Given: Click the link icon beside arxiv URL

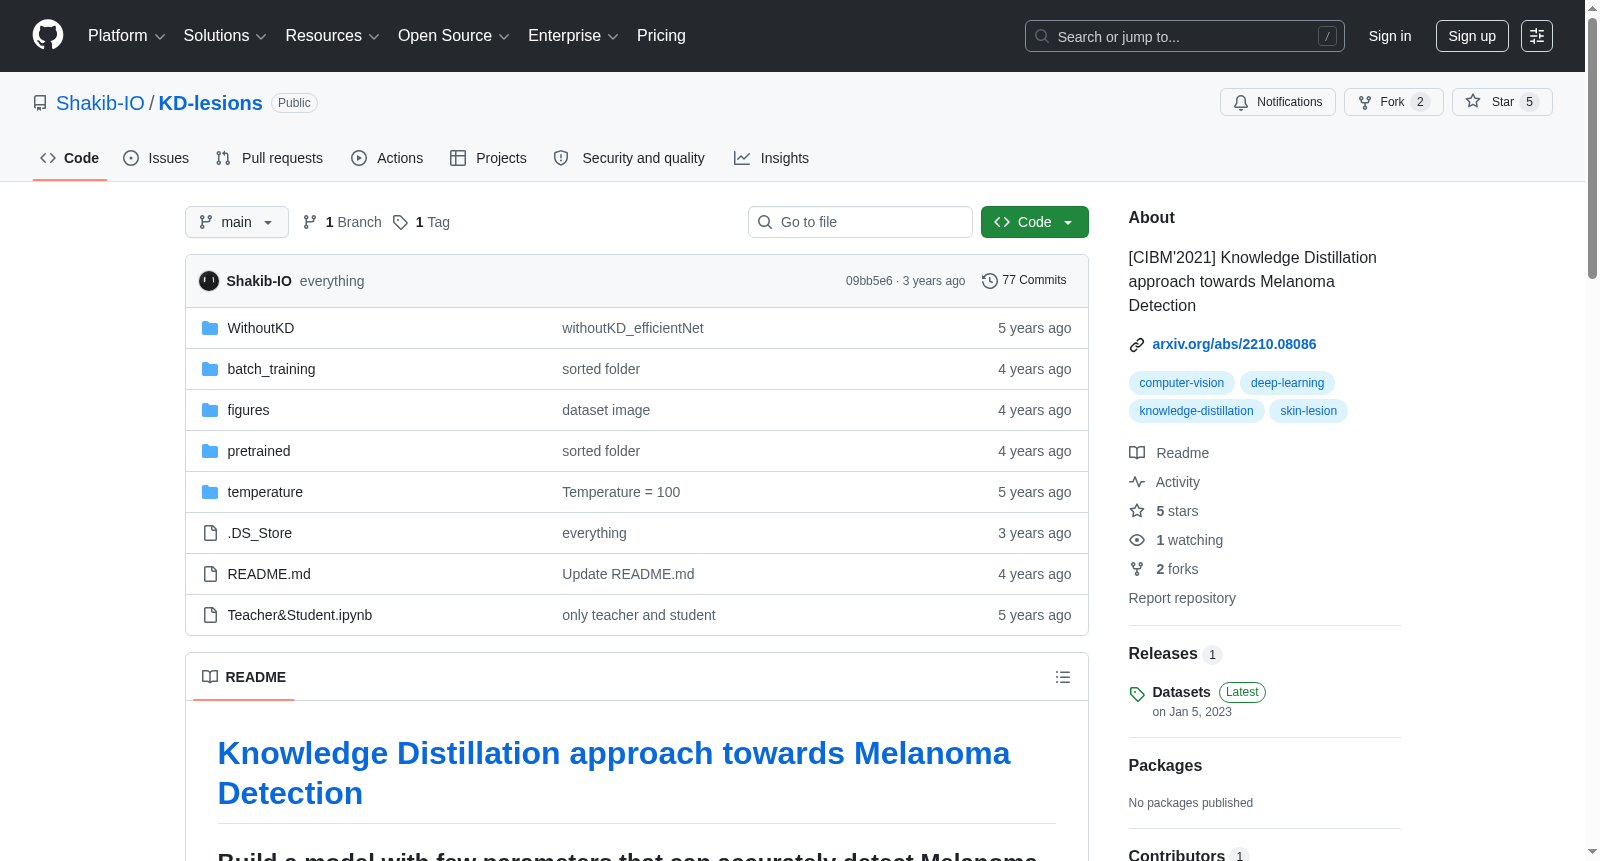Looking at the screenshot, I should [x=1137, y=345].
